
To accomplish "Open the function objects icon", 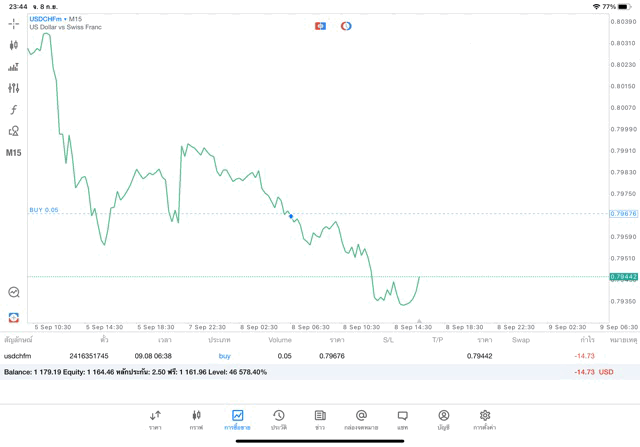I will tap(14, 110).
